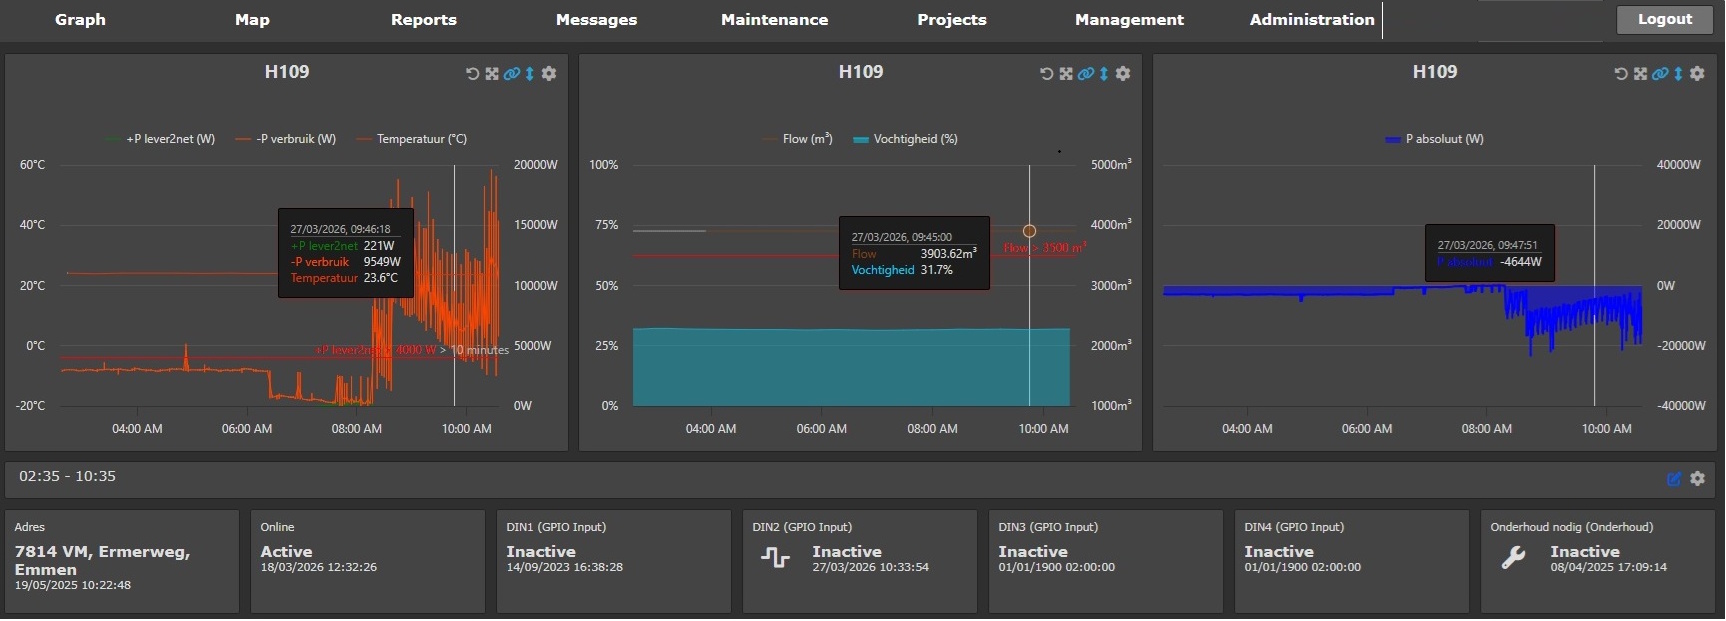Screen dimensions: 1726x621
Task: Click vertical arrows icon on the middle graph
Action: tap(1104, 74)
